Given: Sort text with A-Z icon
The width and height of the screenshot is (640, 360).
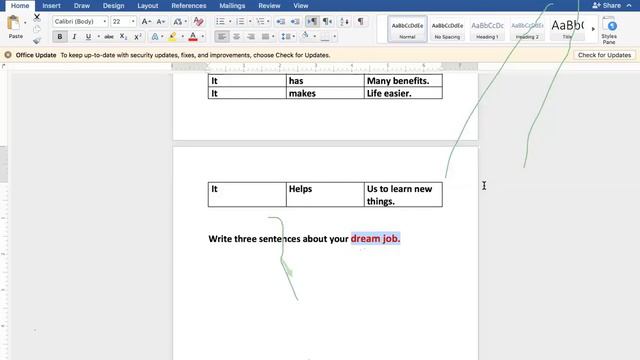Looking at the screenshot, I should coord(344,22).
